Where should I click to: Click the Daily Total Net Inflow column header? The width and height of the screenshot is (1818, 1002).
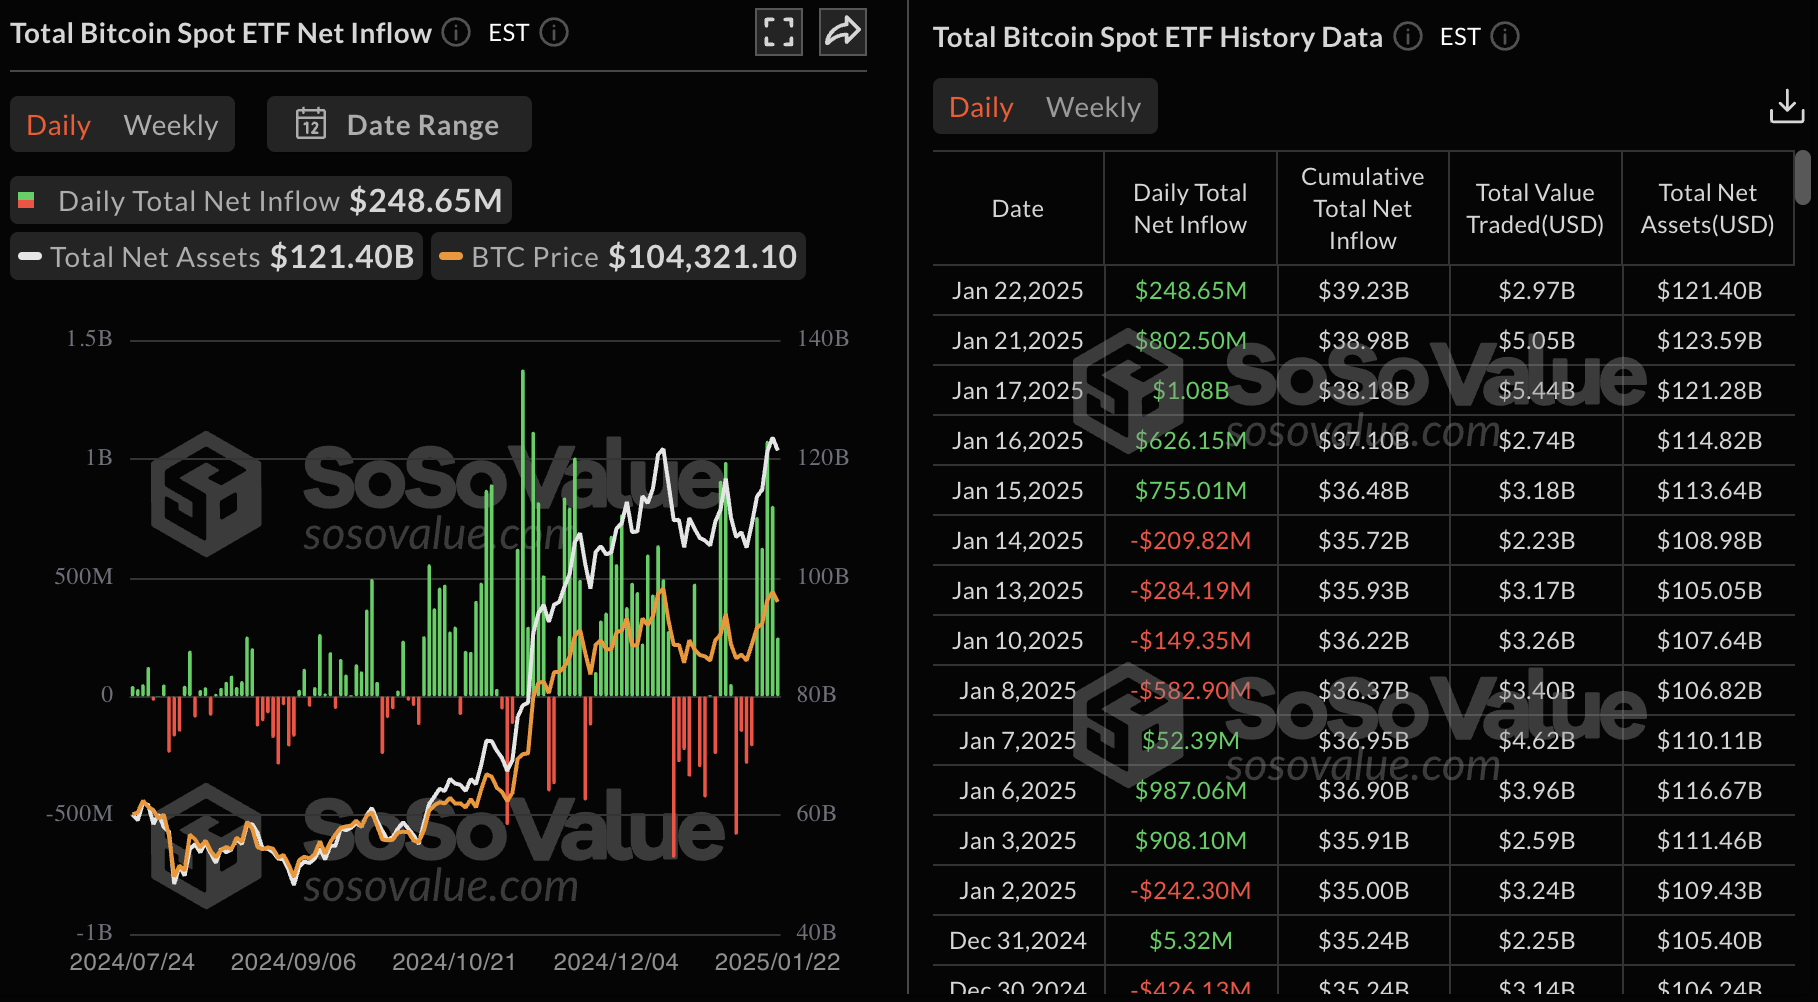(1190, 207)
